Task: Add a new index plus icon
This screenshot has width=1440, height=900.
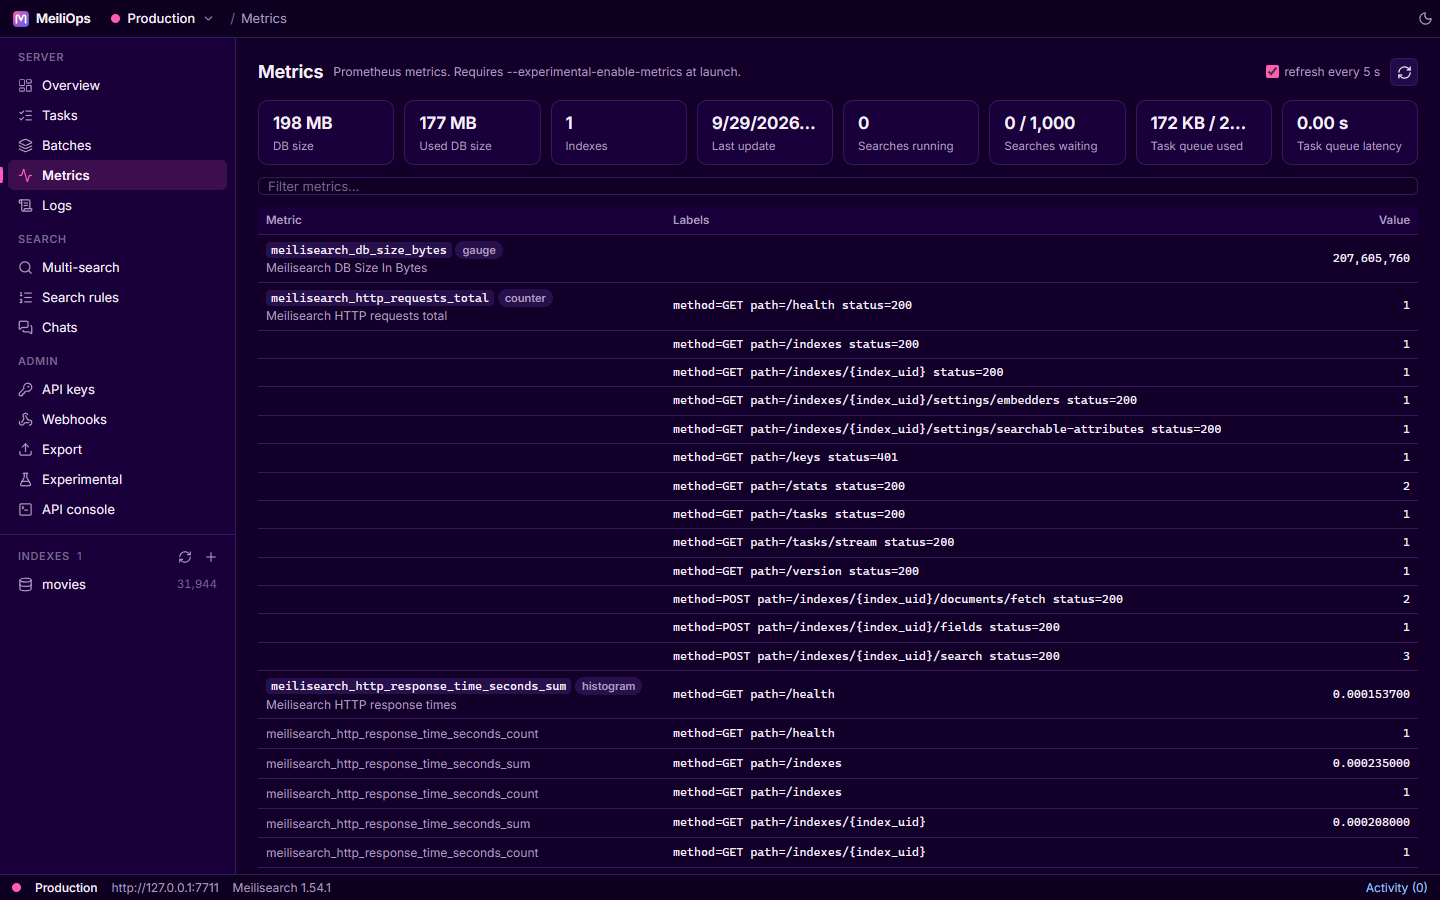Action: tap(211, 557)
